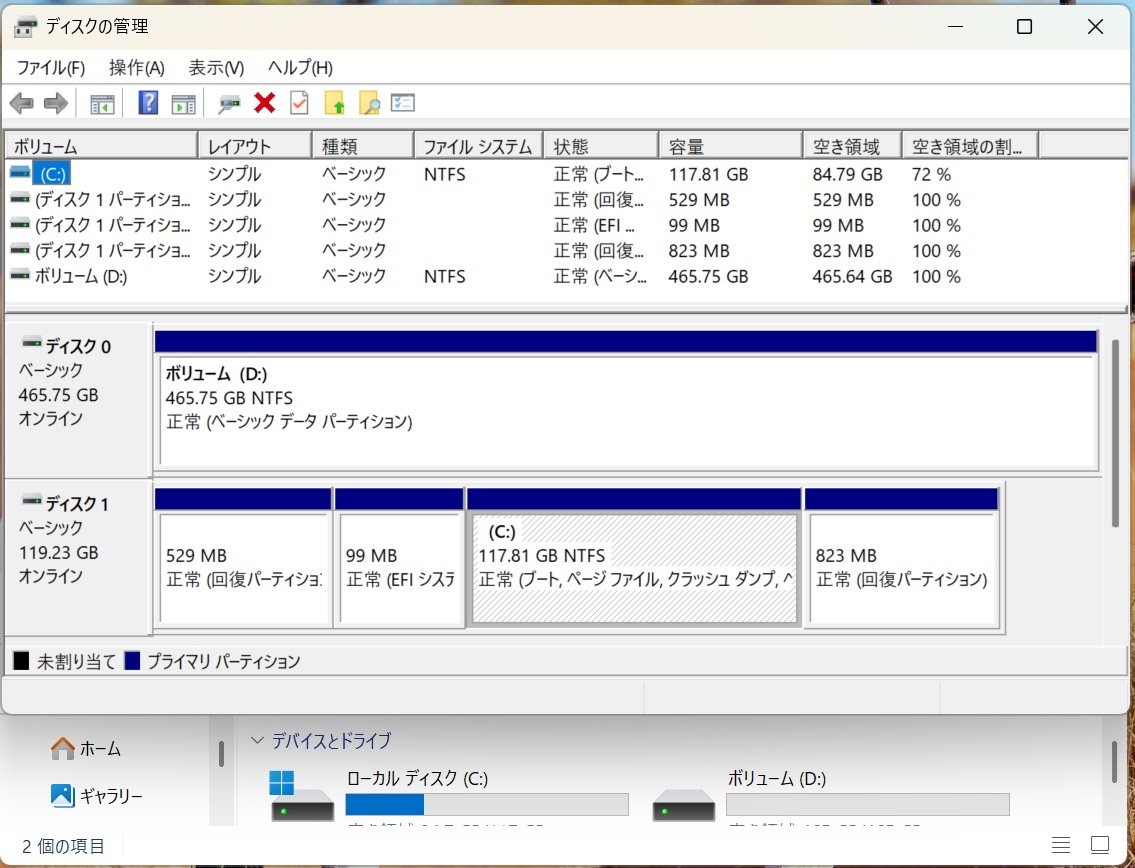Click the ディスク 0 disk icon
This screenshot has height=868, width=1135.
click(32, 343)
